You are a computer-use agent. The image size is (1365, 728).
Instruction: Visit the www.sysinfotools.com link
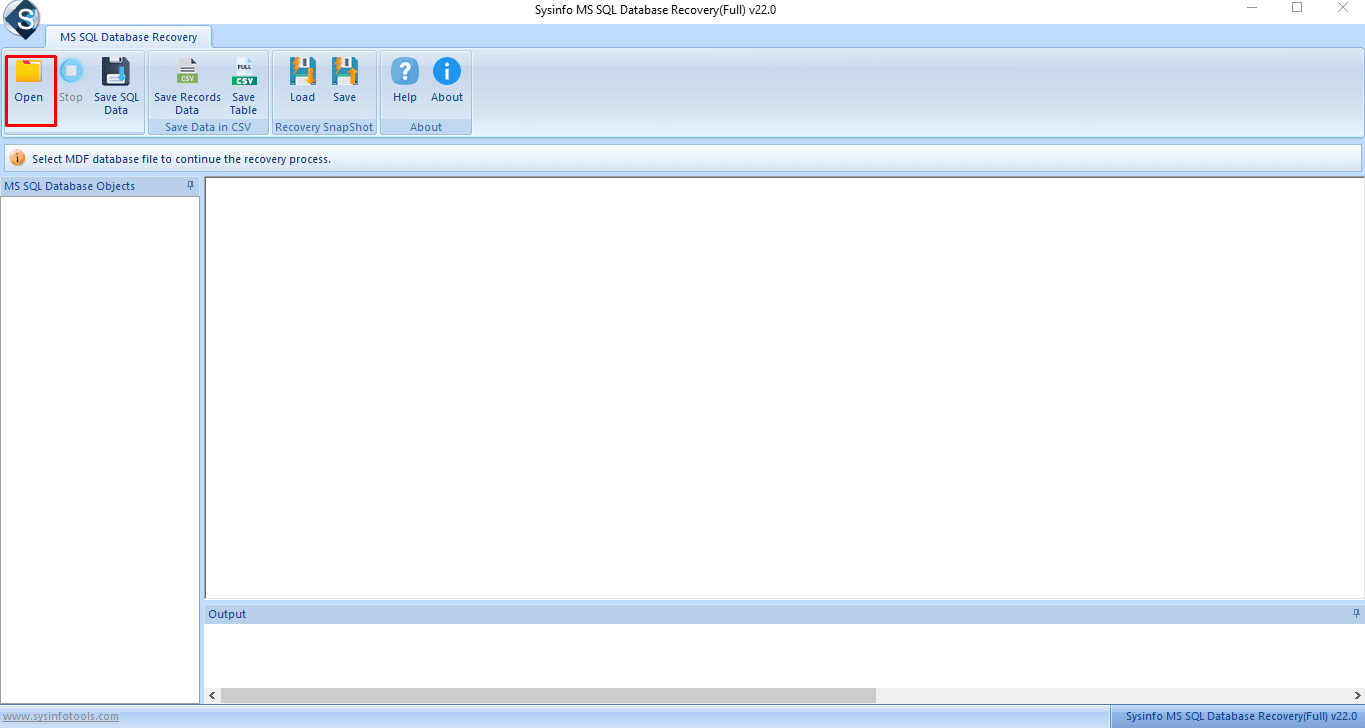(x=61, y=715)
